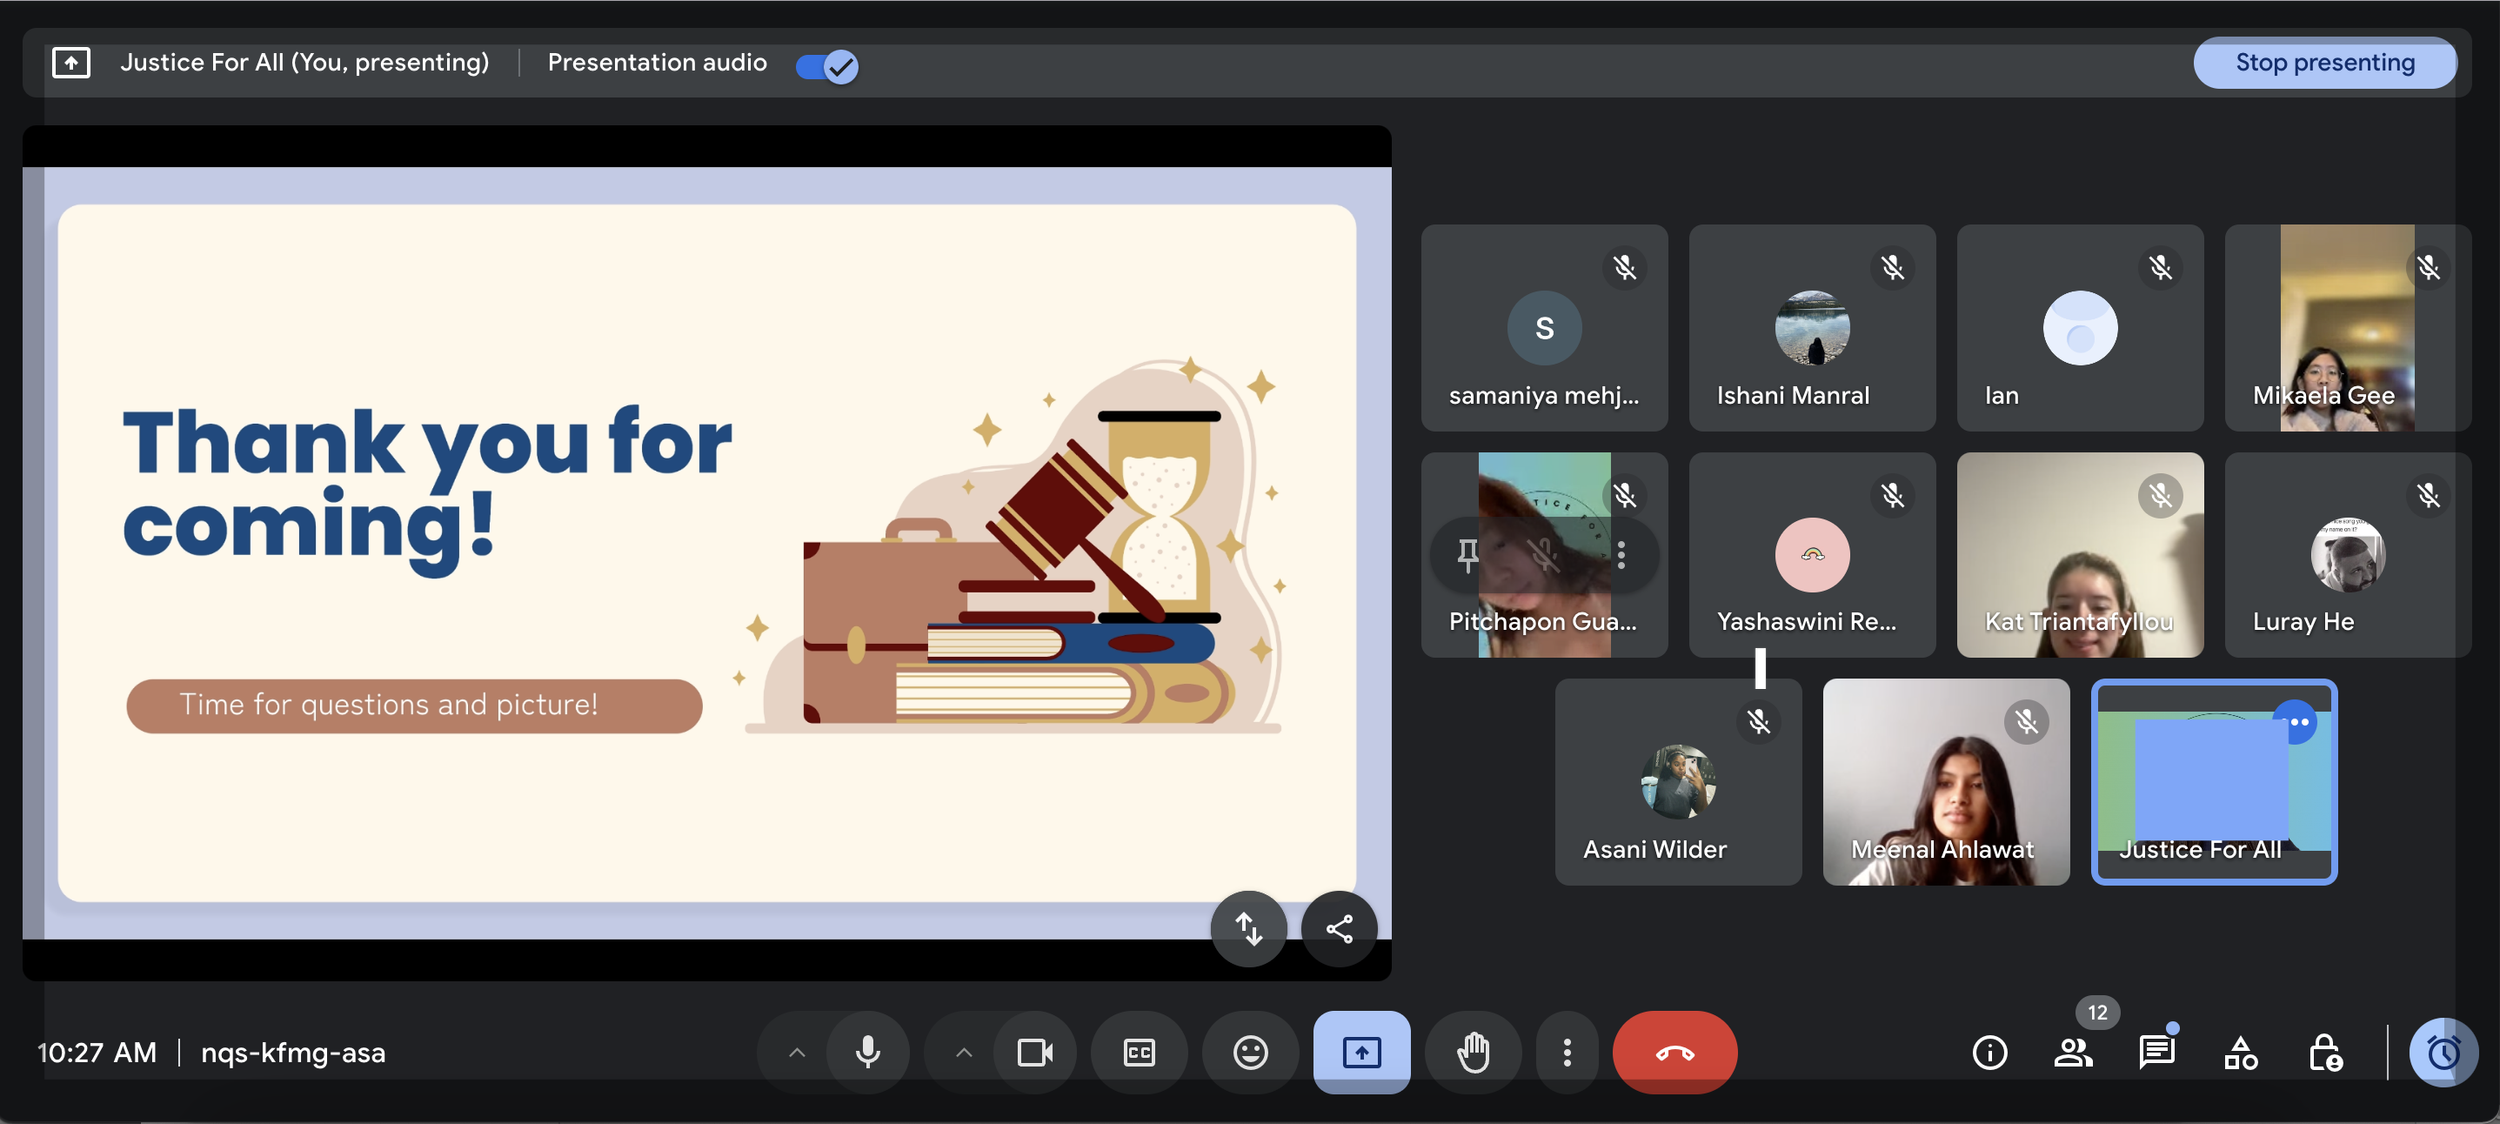The height and width of the screenshot is (1124, 2500).
Task: Toggle the Presentation audio switch
Action: pos(827,66)
